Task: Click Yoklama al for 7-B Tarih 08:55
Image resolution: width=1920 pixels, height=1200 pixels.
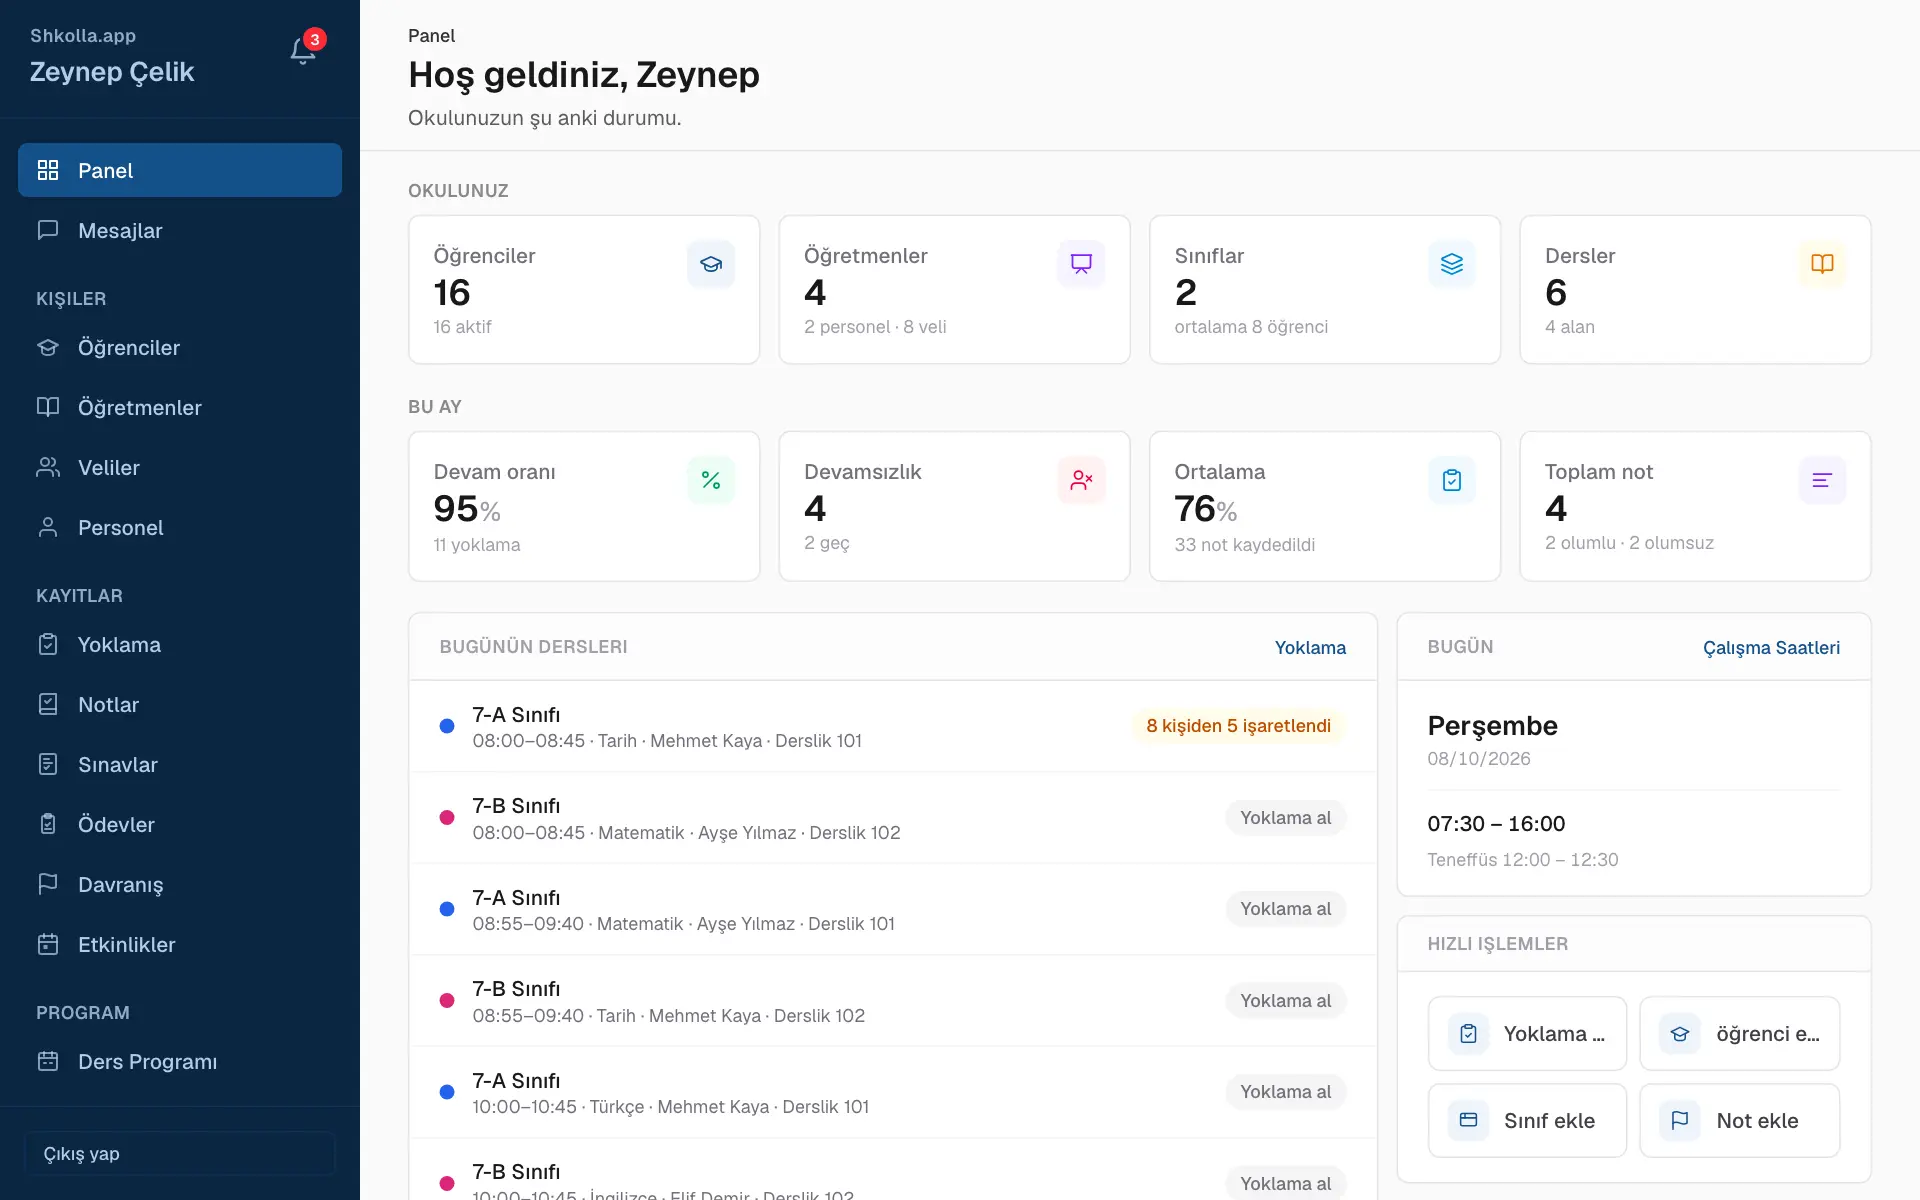Action: click(x=1285, y=1001)
